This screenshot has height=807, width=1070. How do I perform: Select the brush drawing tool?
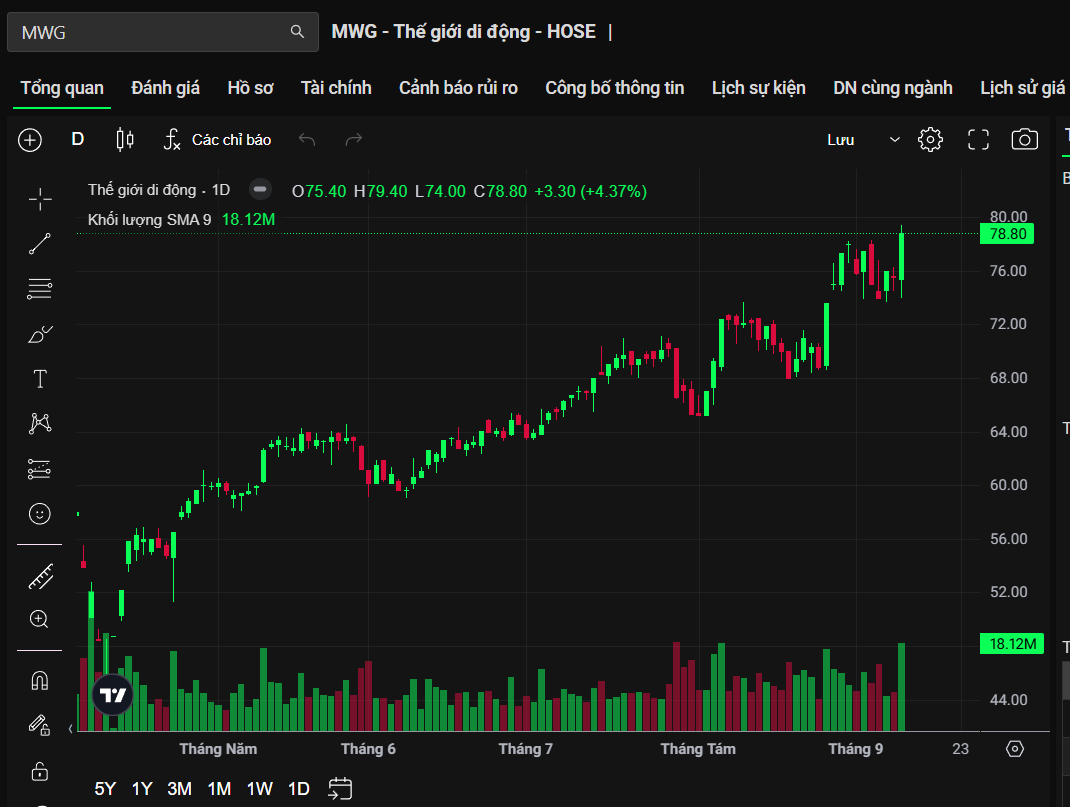[x=40, y=334]
